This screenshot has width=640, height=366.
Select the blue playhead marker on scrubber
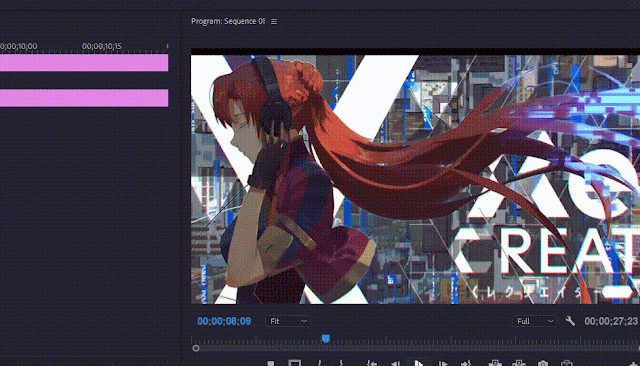tap(326, 338)
